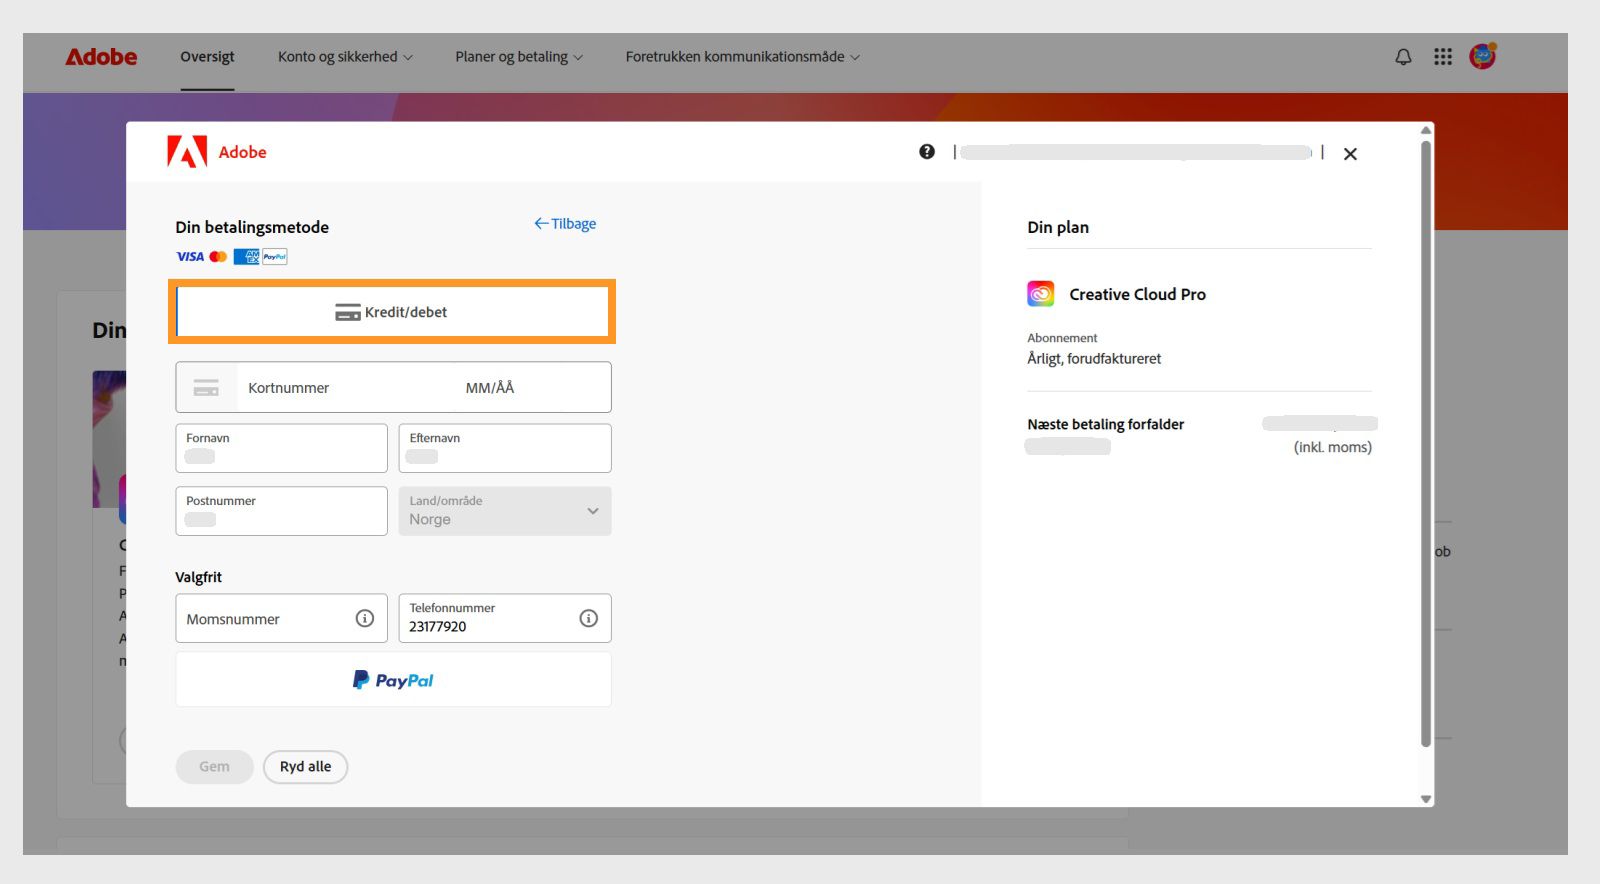This screenshot has width=1600, height=884.
Task: Show info for Telefonnummer field
Action: [589, 618]
